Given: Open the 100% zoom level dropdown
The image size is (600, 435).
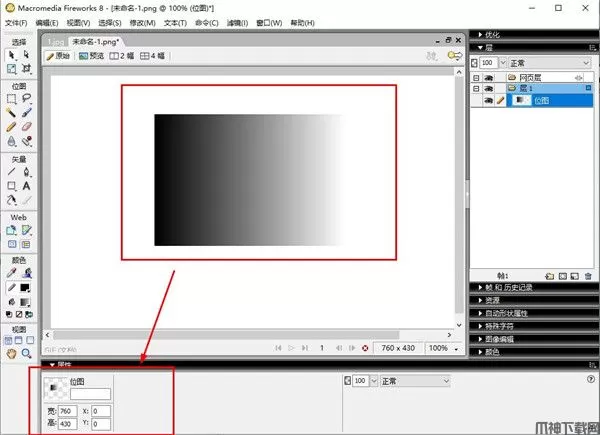Looking at the screenshot, I should (x=440, y=348).
